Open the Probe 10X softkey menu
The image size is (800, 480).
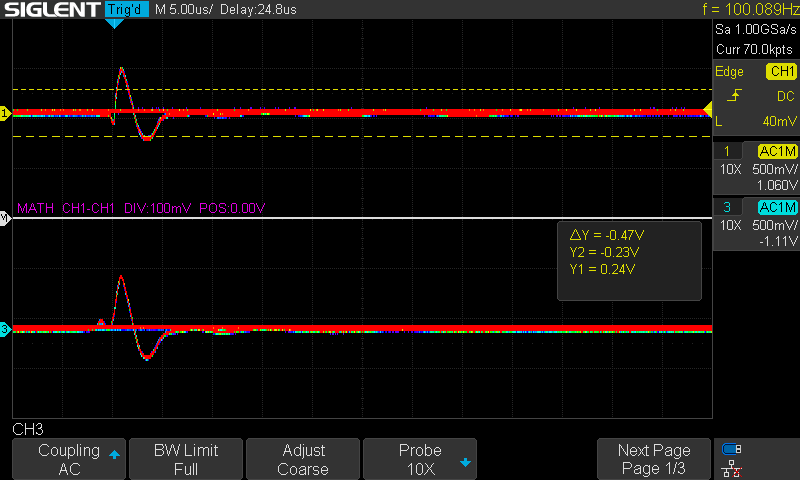click(x=420, y=459)
